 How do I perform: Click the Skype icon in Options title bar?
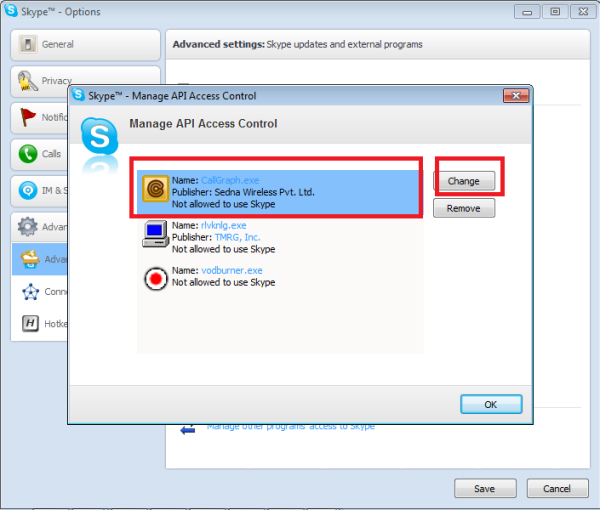11,10
